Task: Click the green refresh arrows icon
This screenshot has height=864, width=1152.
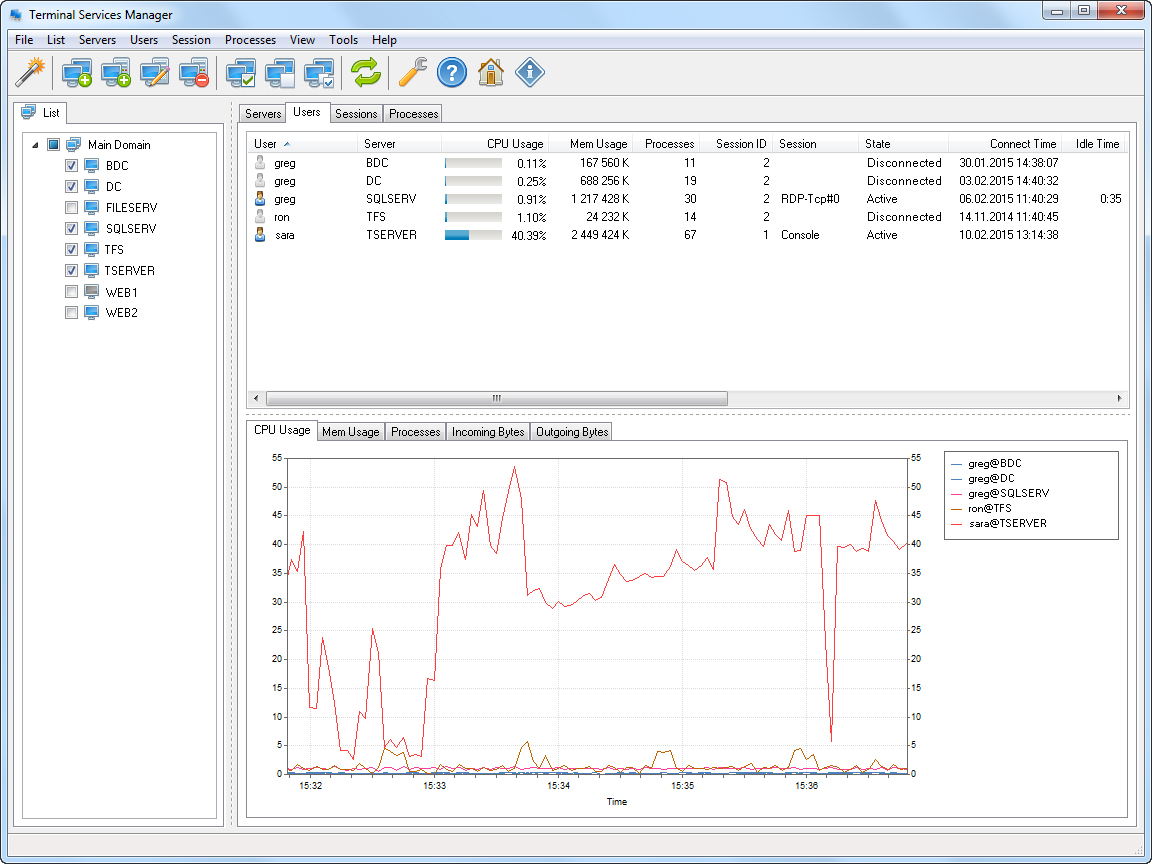Action: point(366,72)
